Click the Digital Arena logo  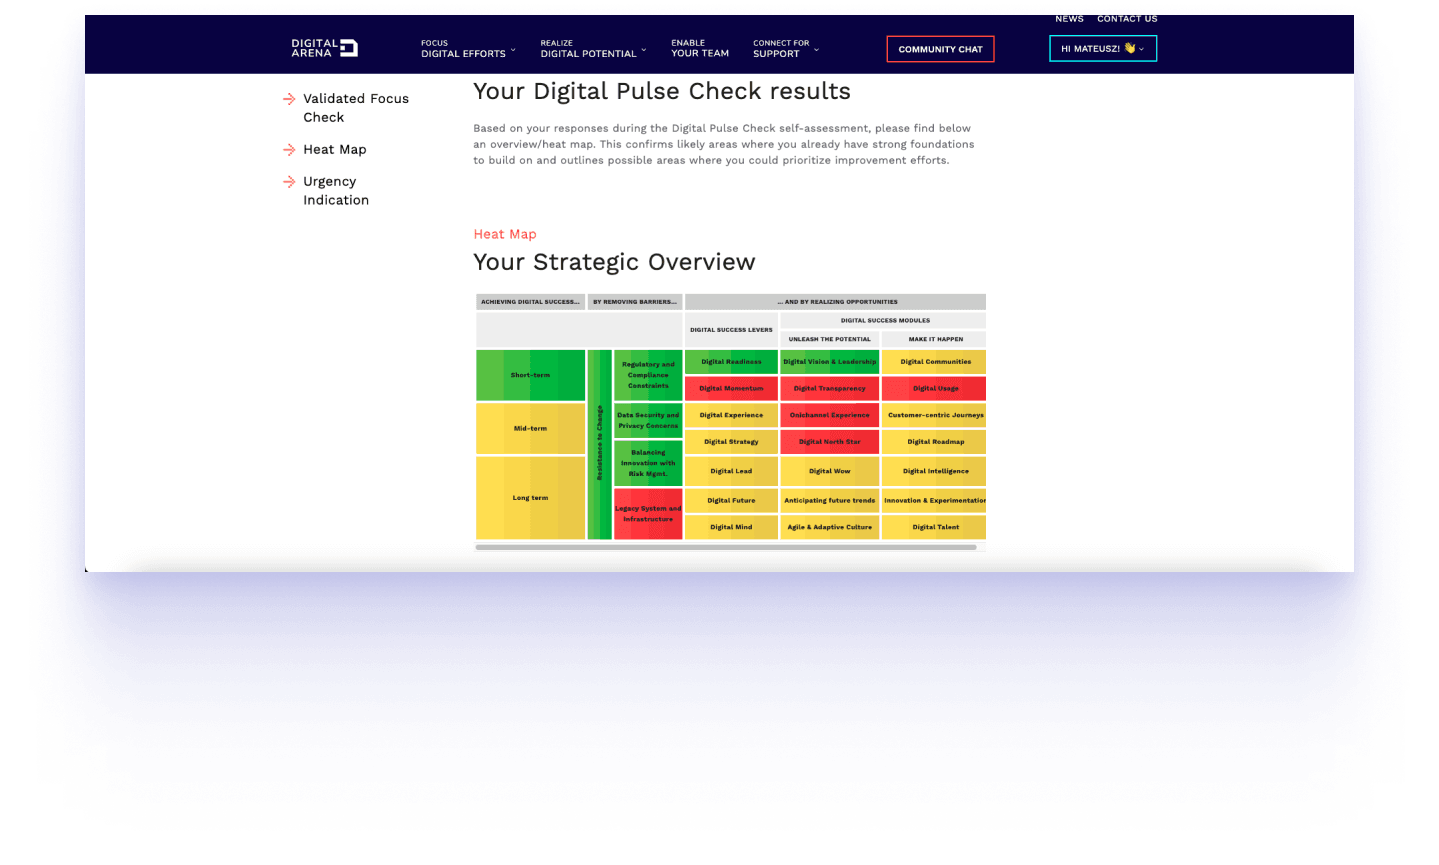point(324,48)
